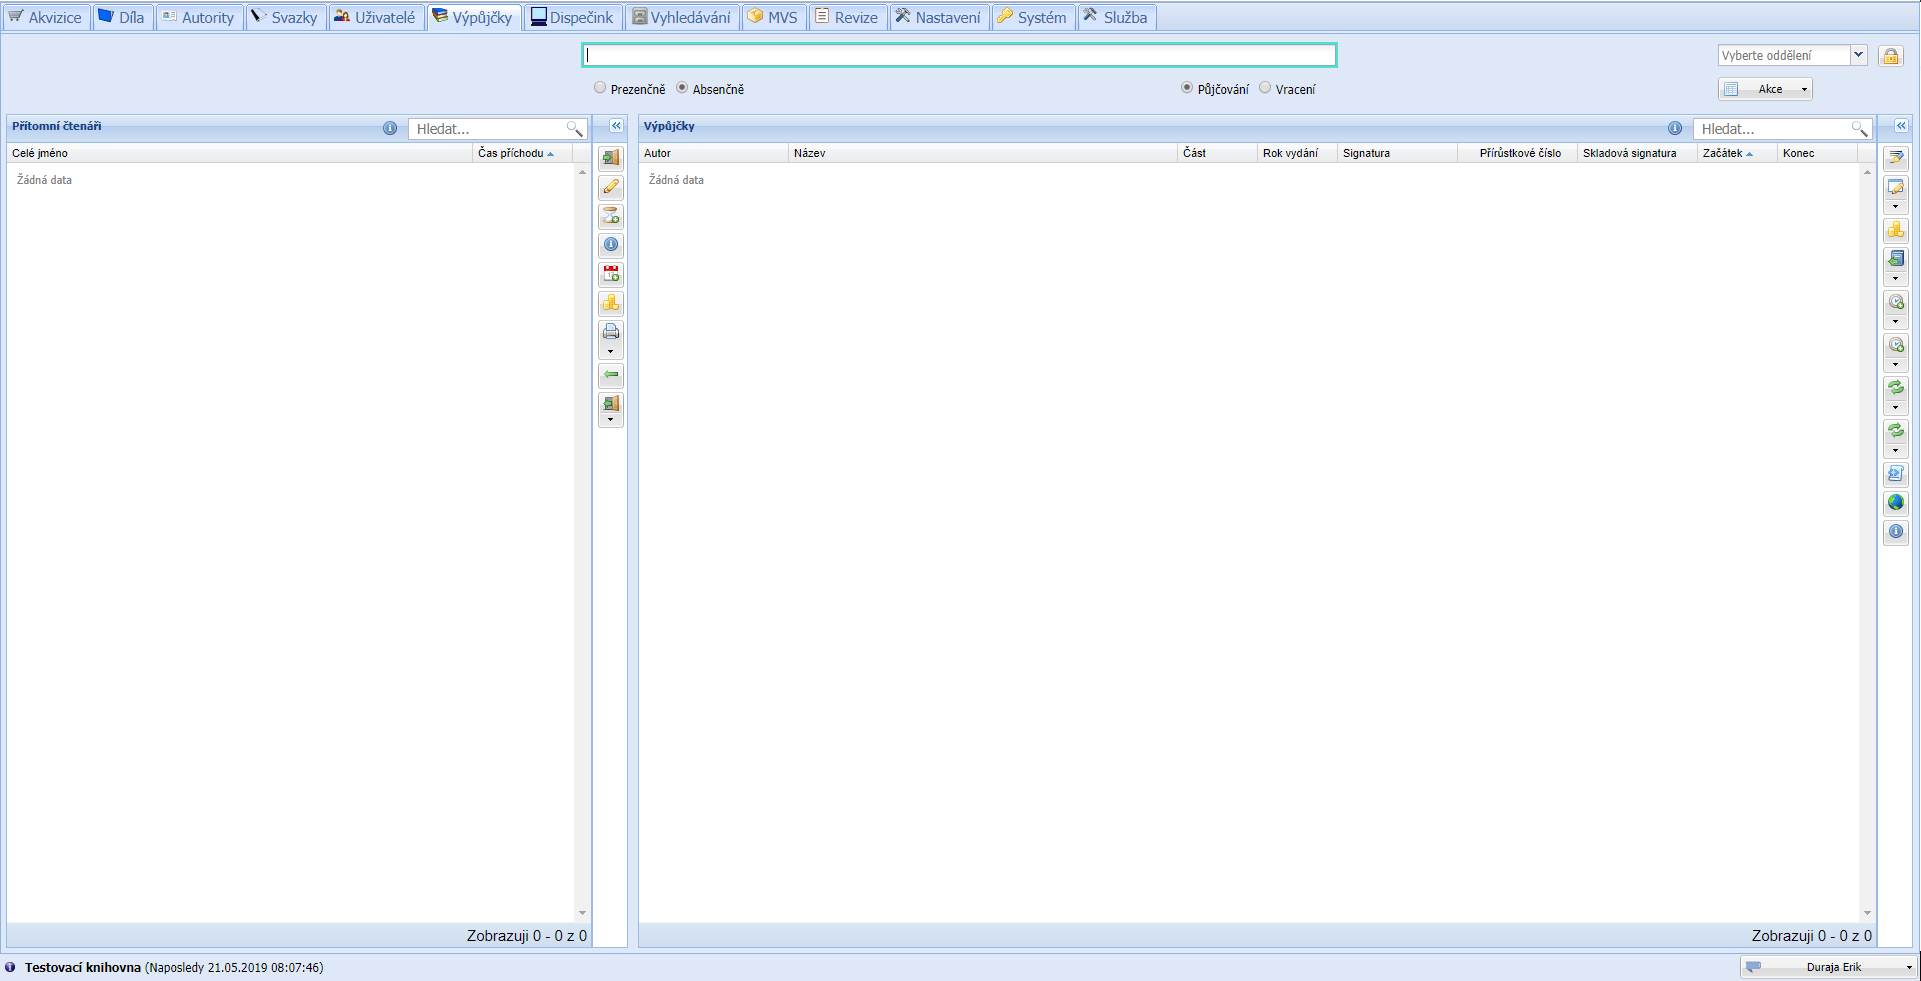1921x981 pixels.
Task: Switch to the Uživatelé tab
Action: pyautogui.click(x=376, y=18)
